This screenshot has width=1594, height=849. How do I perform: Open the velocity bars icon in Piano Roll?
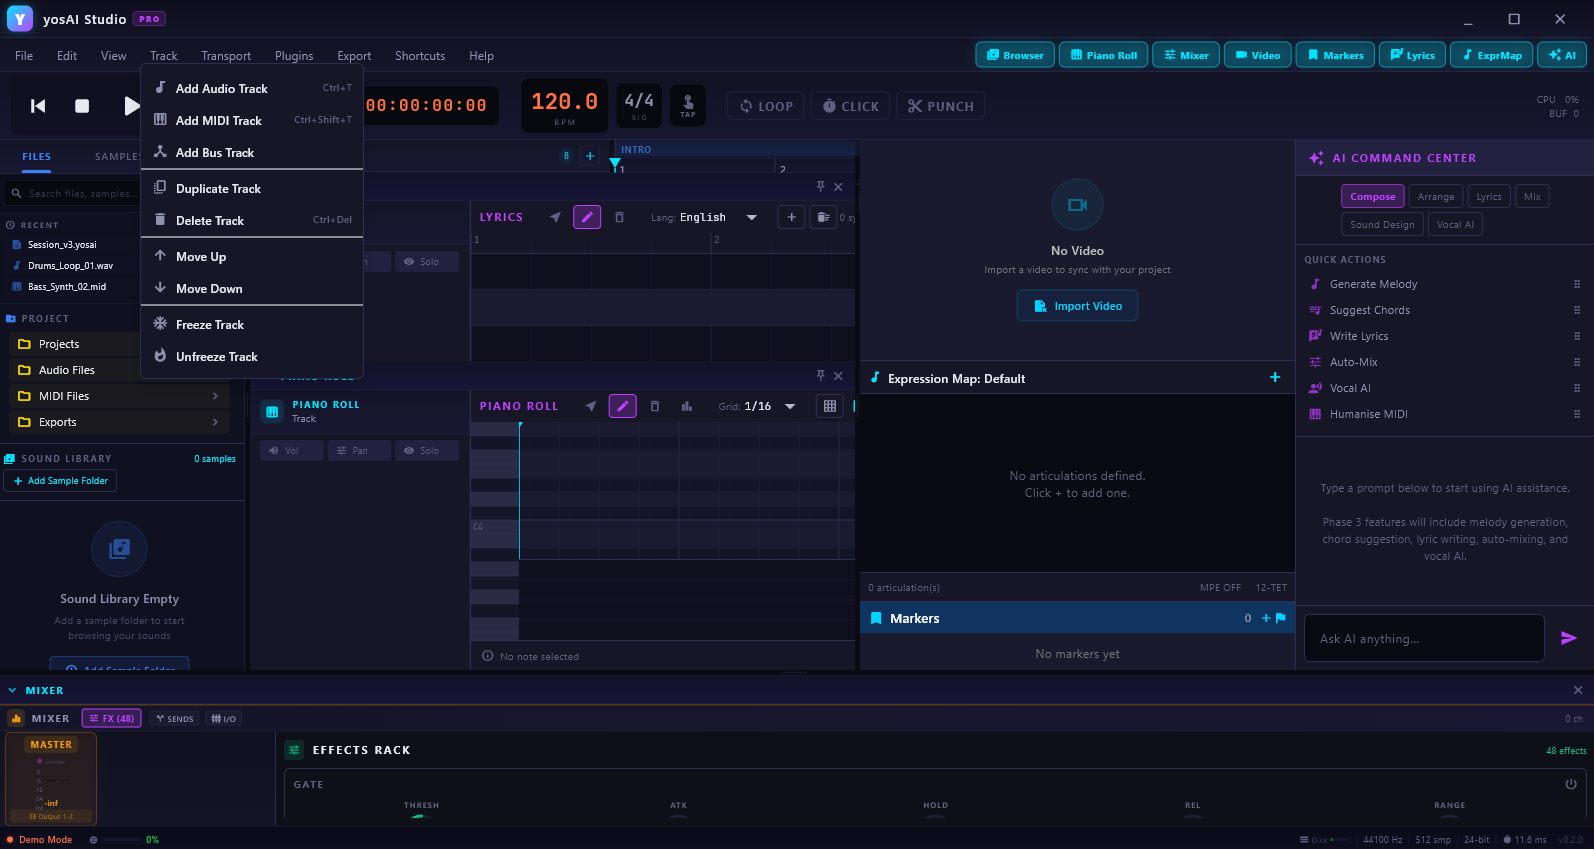(x=687, y=406)
